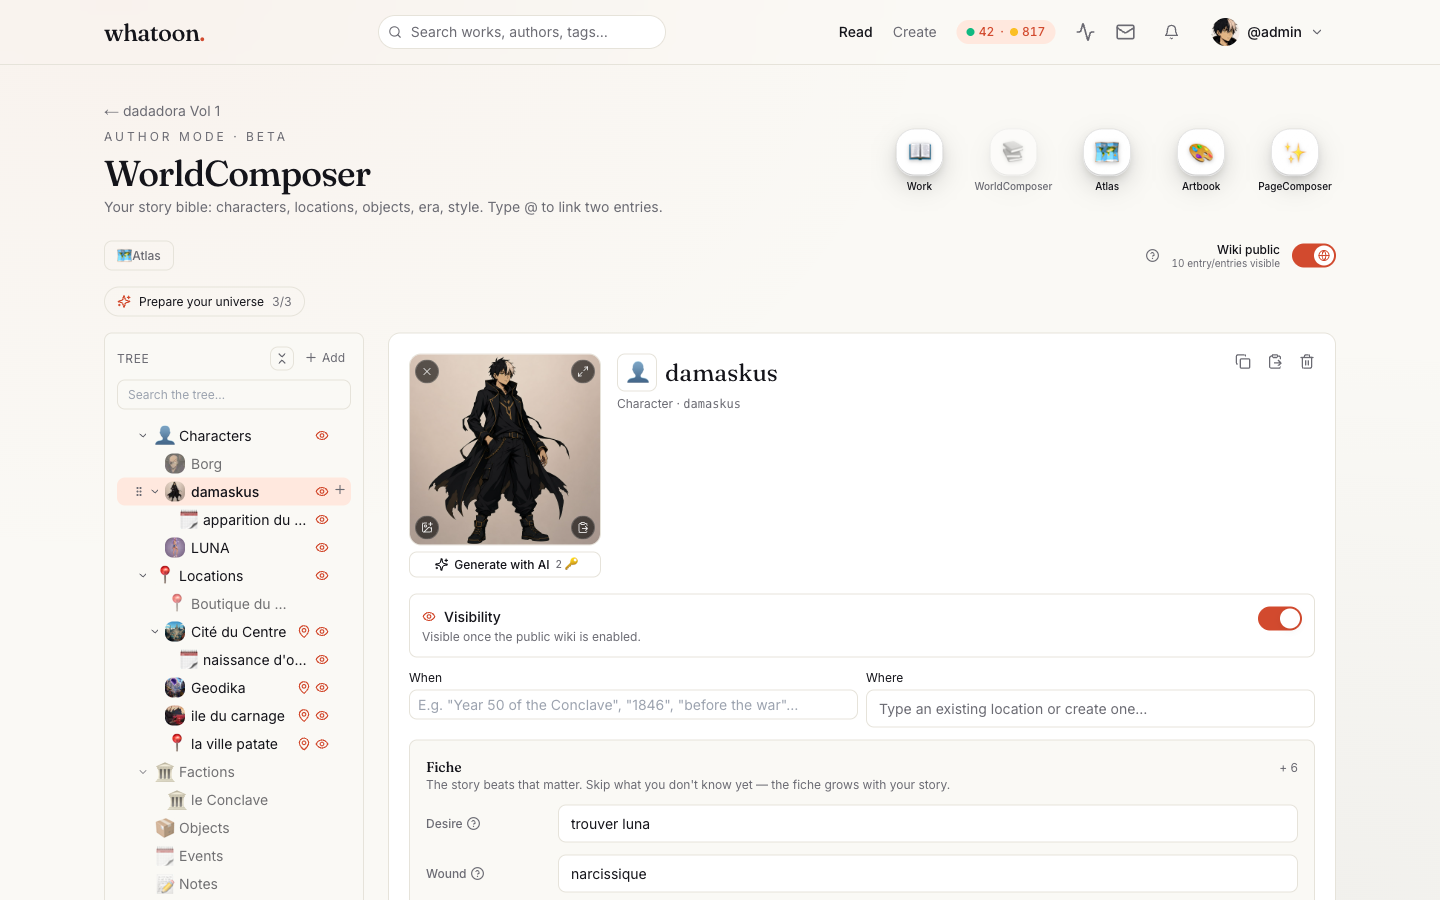Click the Atlas button below subtitle
The height and width of the screenshot is (900, 1440).
click(x=139, y=256)
